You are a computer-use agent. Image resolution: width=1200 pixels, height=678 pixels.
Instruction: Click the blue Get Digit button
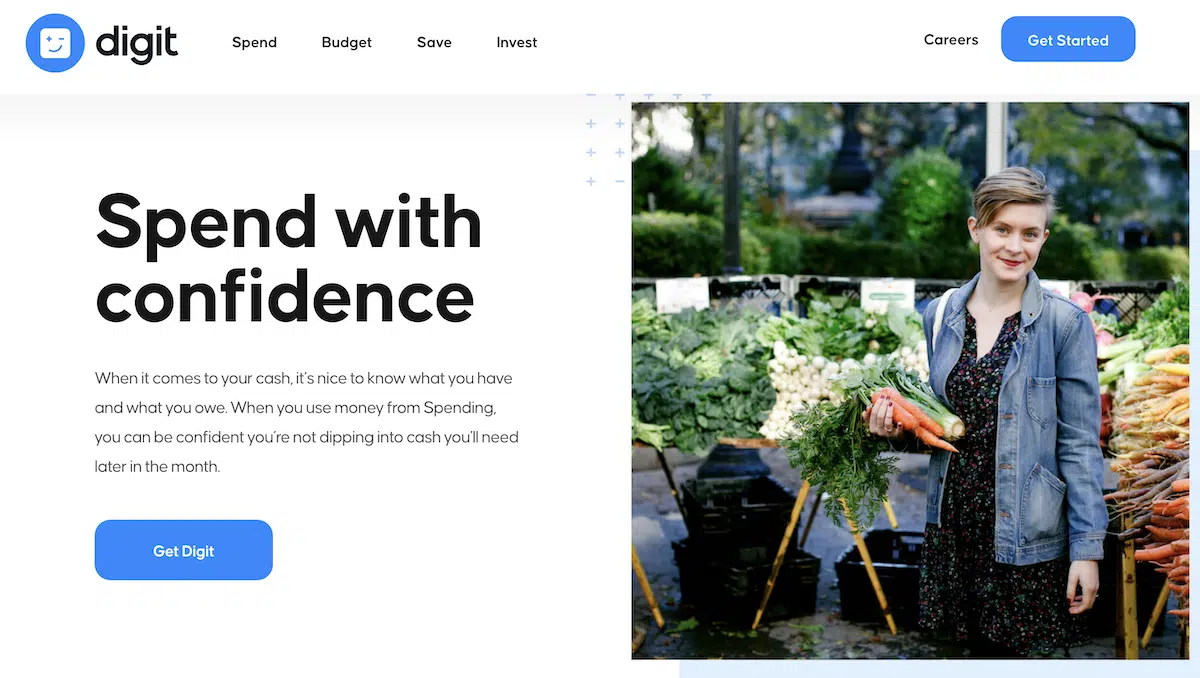pyautogui.click(x=184, y=550)
